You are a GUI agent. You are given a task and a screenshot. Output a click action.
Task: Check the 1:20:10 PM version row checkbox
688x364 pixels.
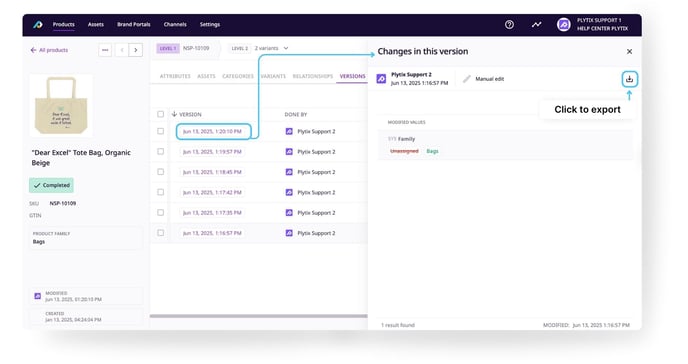tap(161, 131)
